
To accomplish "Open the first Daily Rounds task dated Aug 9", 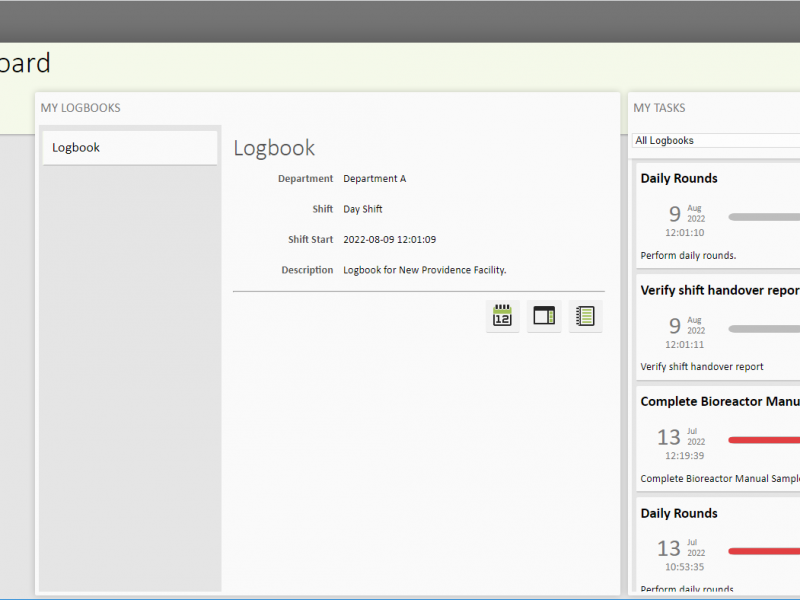I will [x=679, y=179].
